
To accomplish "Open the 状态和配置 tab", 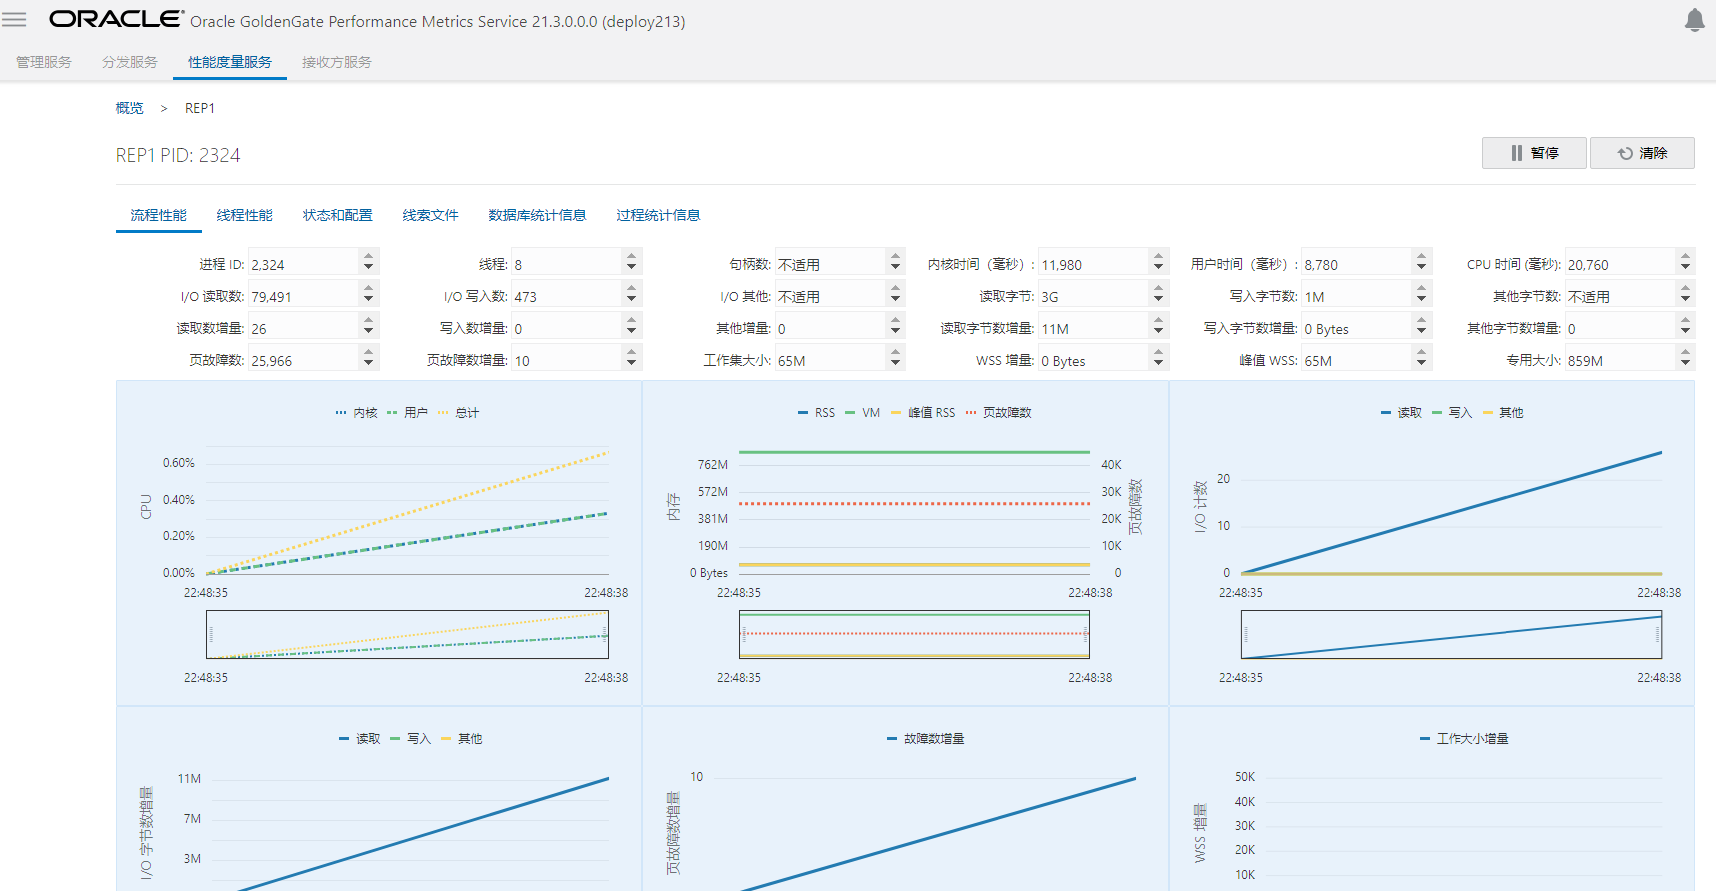I will pos(338,215).
